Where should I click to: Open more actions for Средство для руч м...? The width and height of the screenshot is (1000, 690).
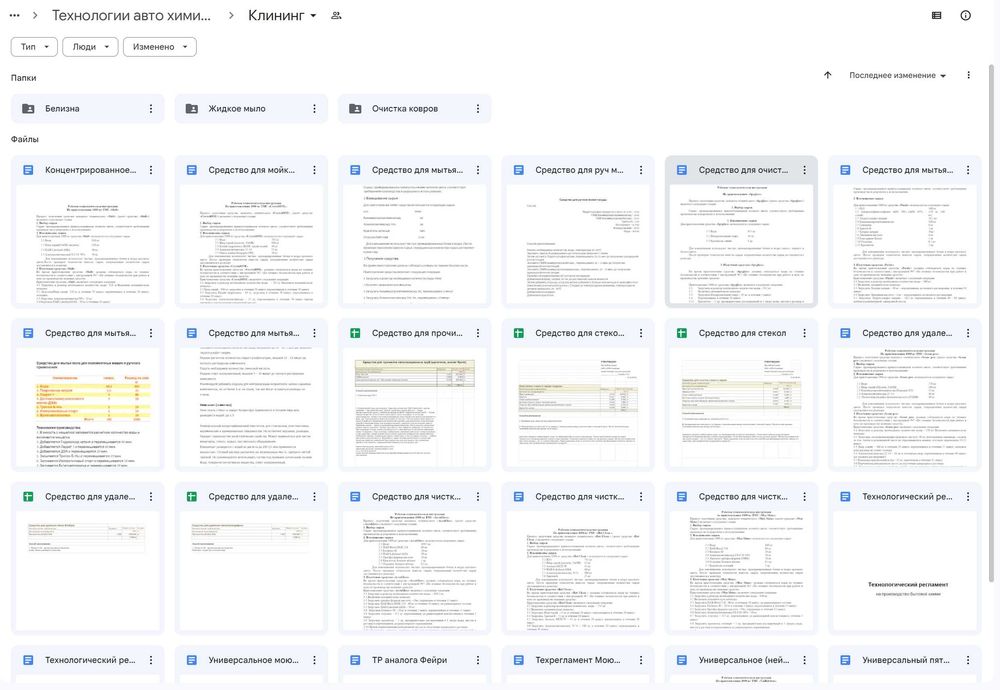(x=641, y=170)
